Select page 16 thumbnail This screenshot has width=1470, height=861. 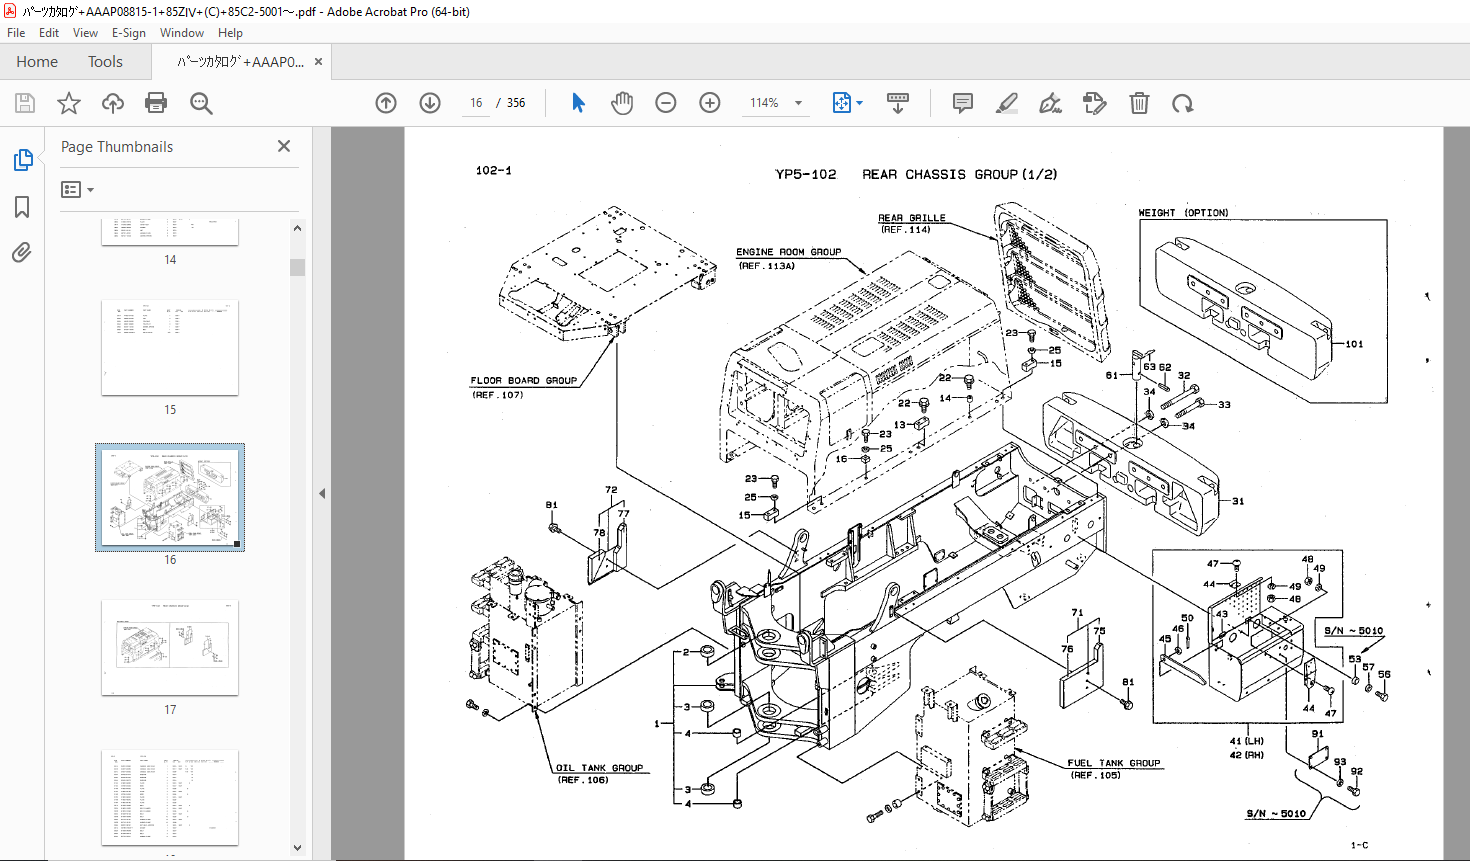pos(170,497)
